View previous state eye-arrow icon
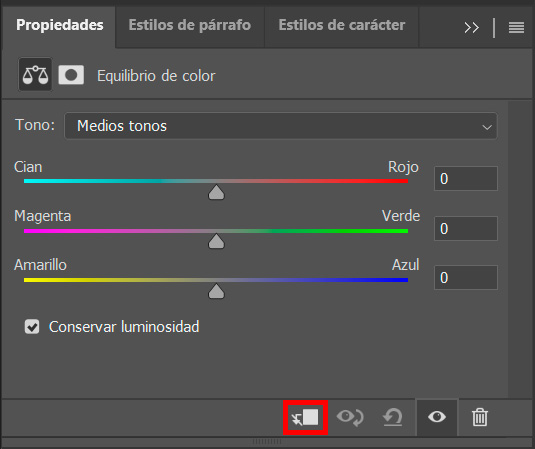Image resolution: width=535 pixels, height=449 pixels. (350, 417)
